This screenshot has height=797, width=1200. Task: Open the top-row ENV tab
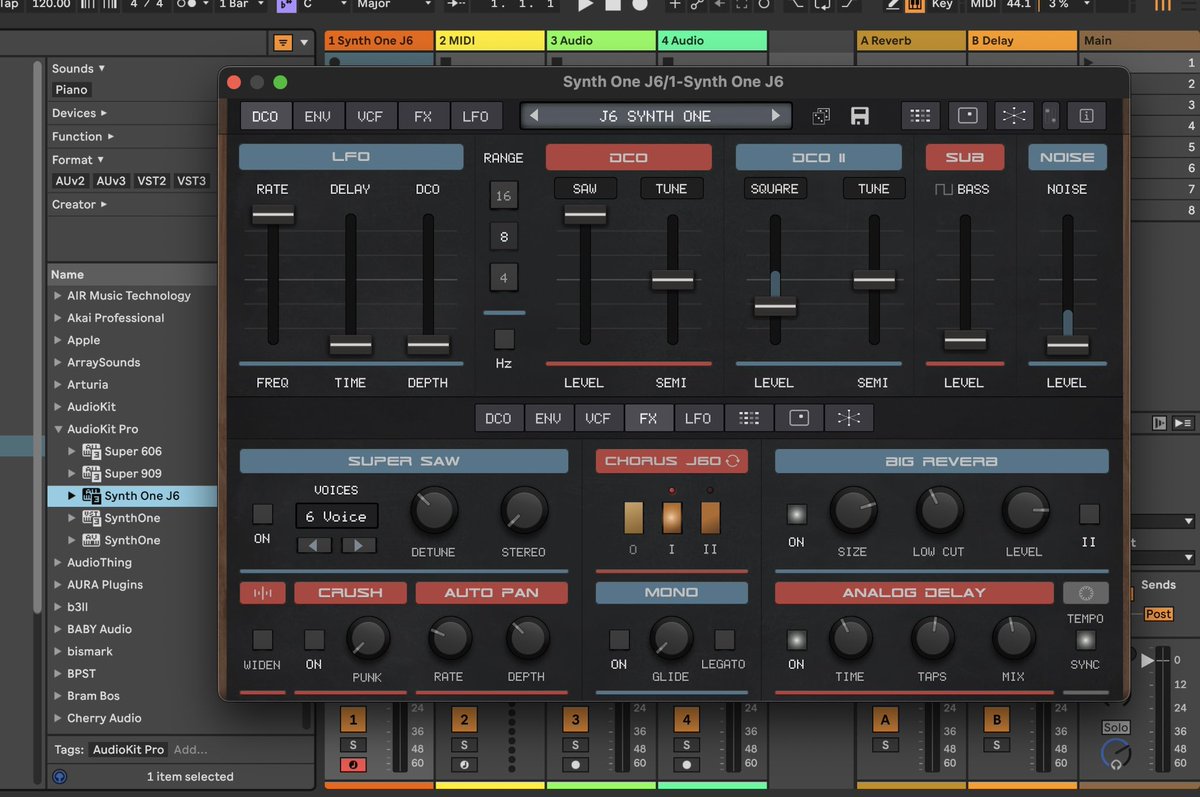point(317,116)
